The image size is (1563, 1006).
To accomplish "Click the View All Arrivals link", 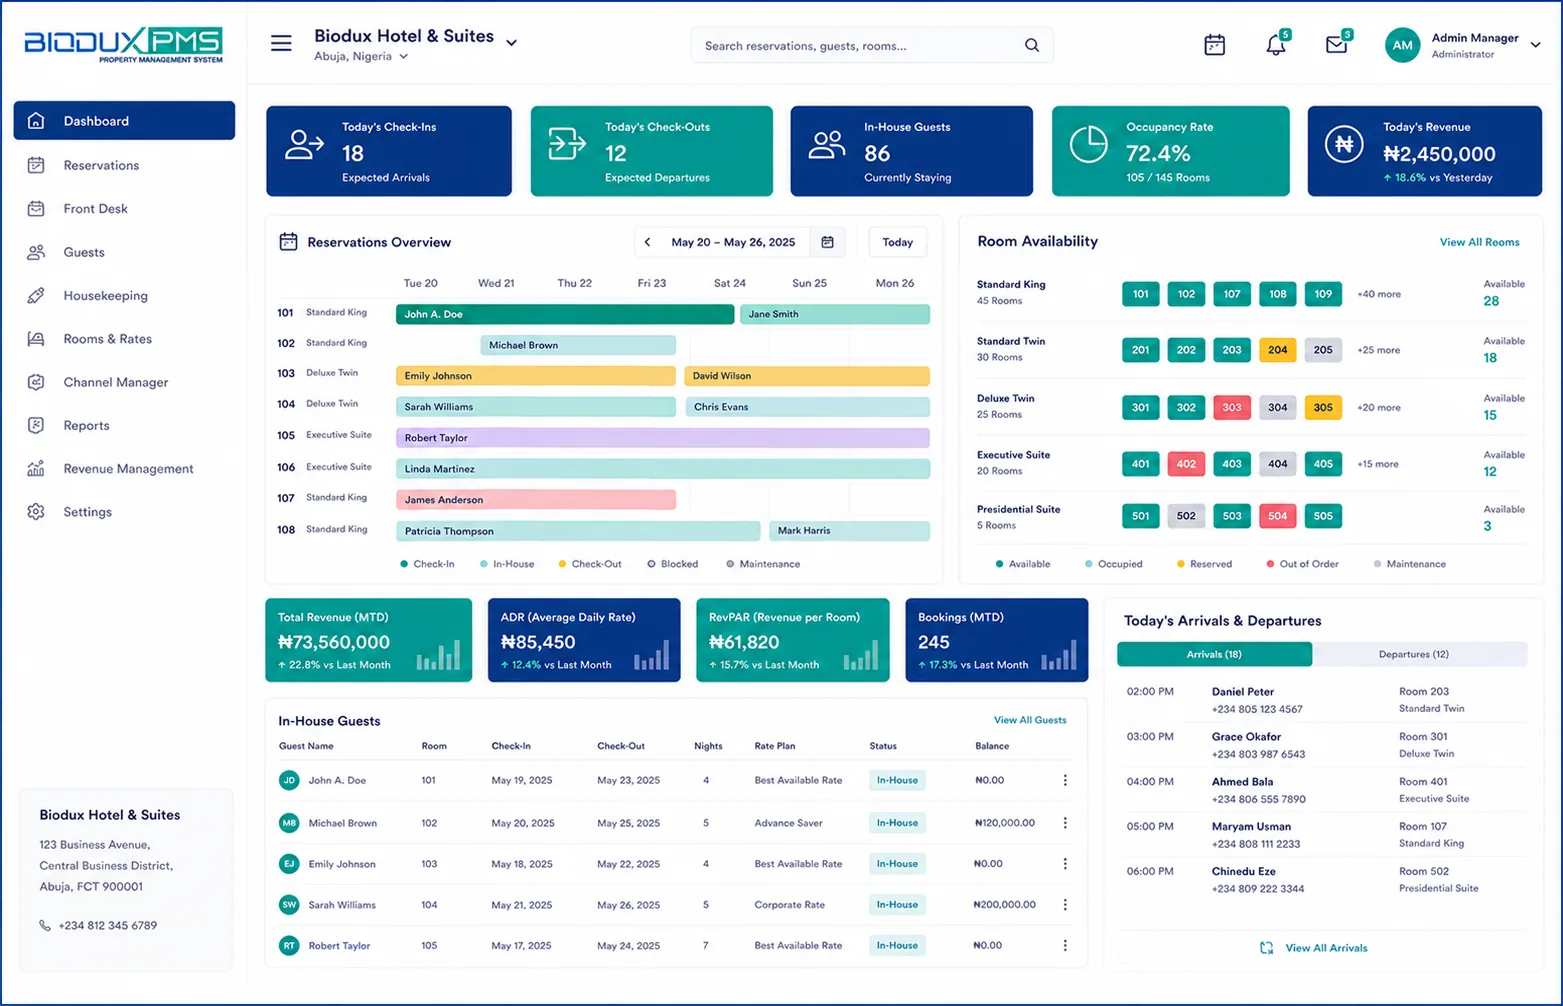I will (1326, 948).
